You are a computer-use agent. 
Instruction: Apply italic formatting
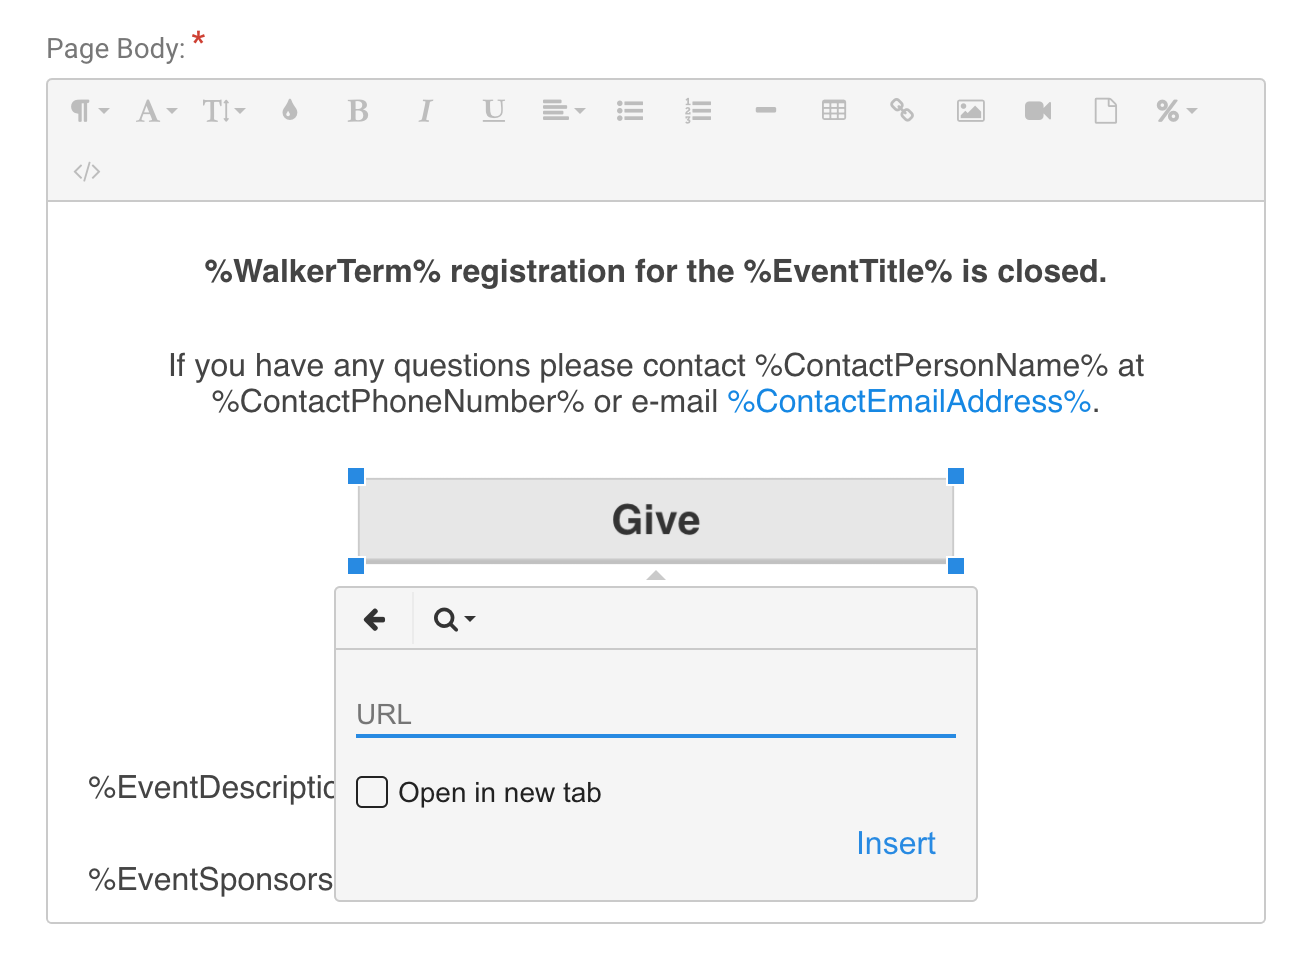pos(425,111)
